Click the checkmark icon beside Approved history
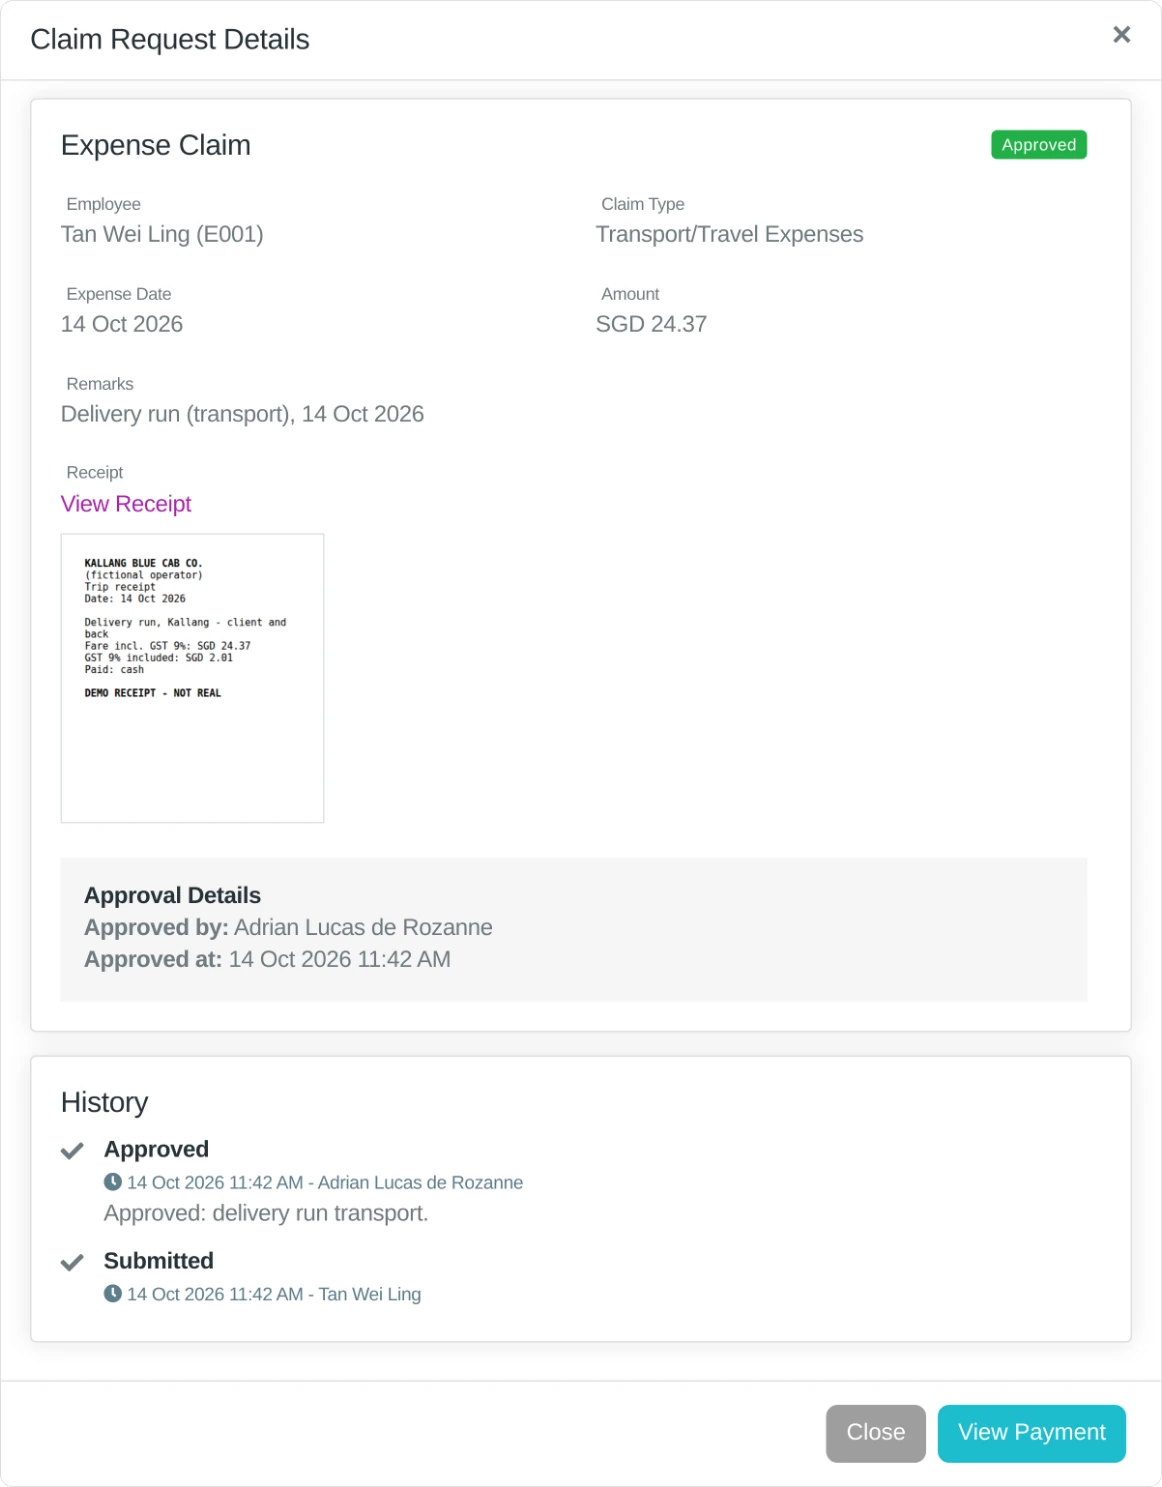The width and height of the screenshot is (1162, 1487). [72, 1151]
